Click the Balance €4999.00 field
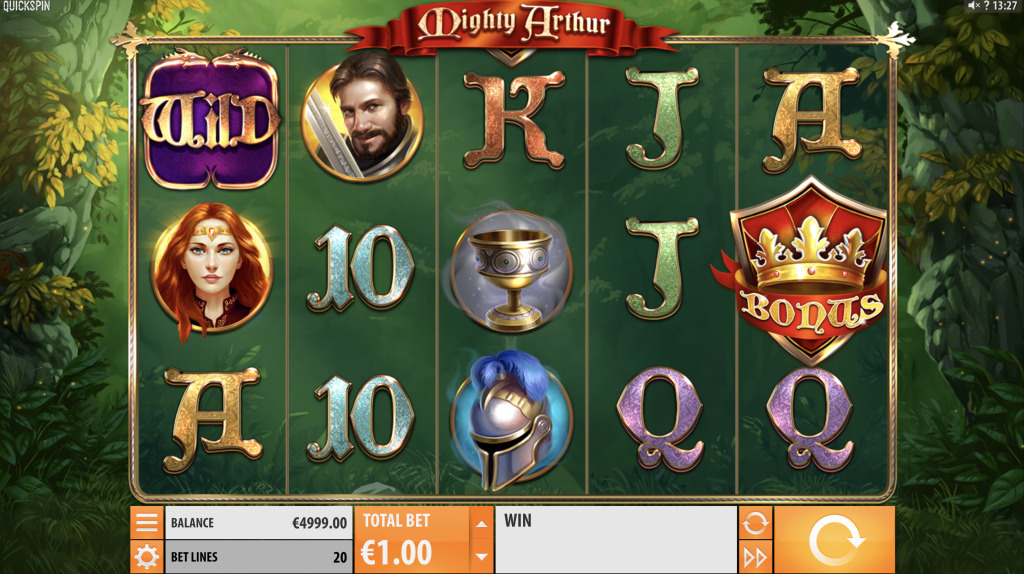This screenshot has width=1024, height=574. pos(259,522)
